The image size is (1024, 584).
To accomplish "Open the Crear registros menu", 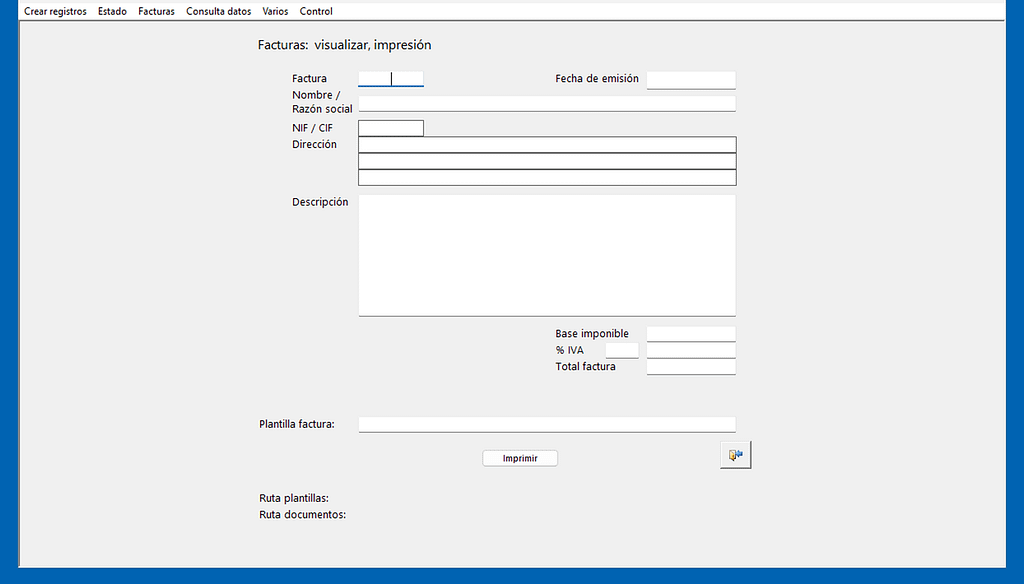I will point(55,11).
